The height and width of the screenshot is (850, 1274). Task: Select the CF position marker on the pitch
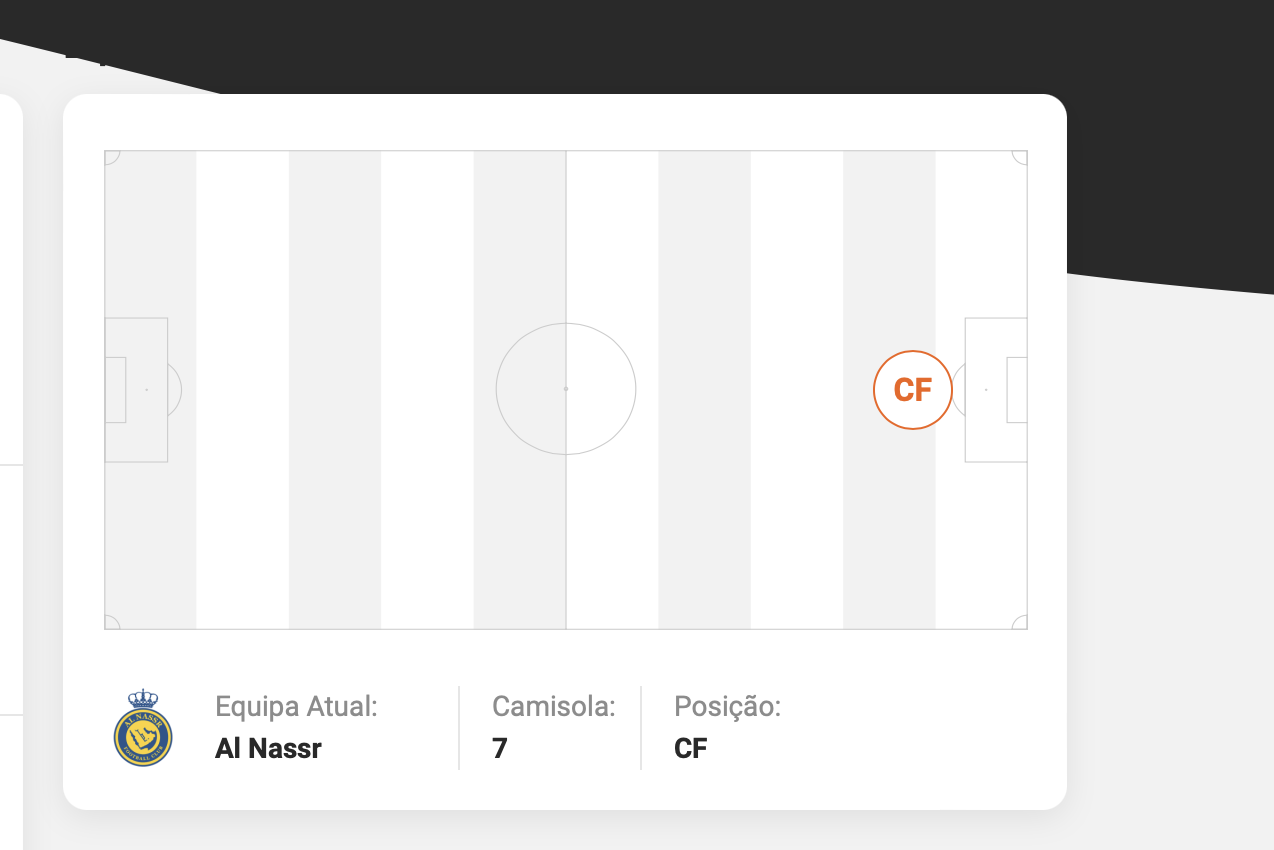click(913, 390)
